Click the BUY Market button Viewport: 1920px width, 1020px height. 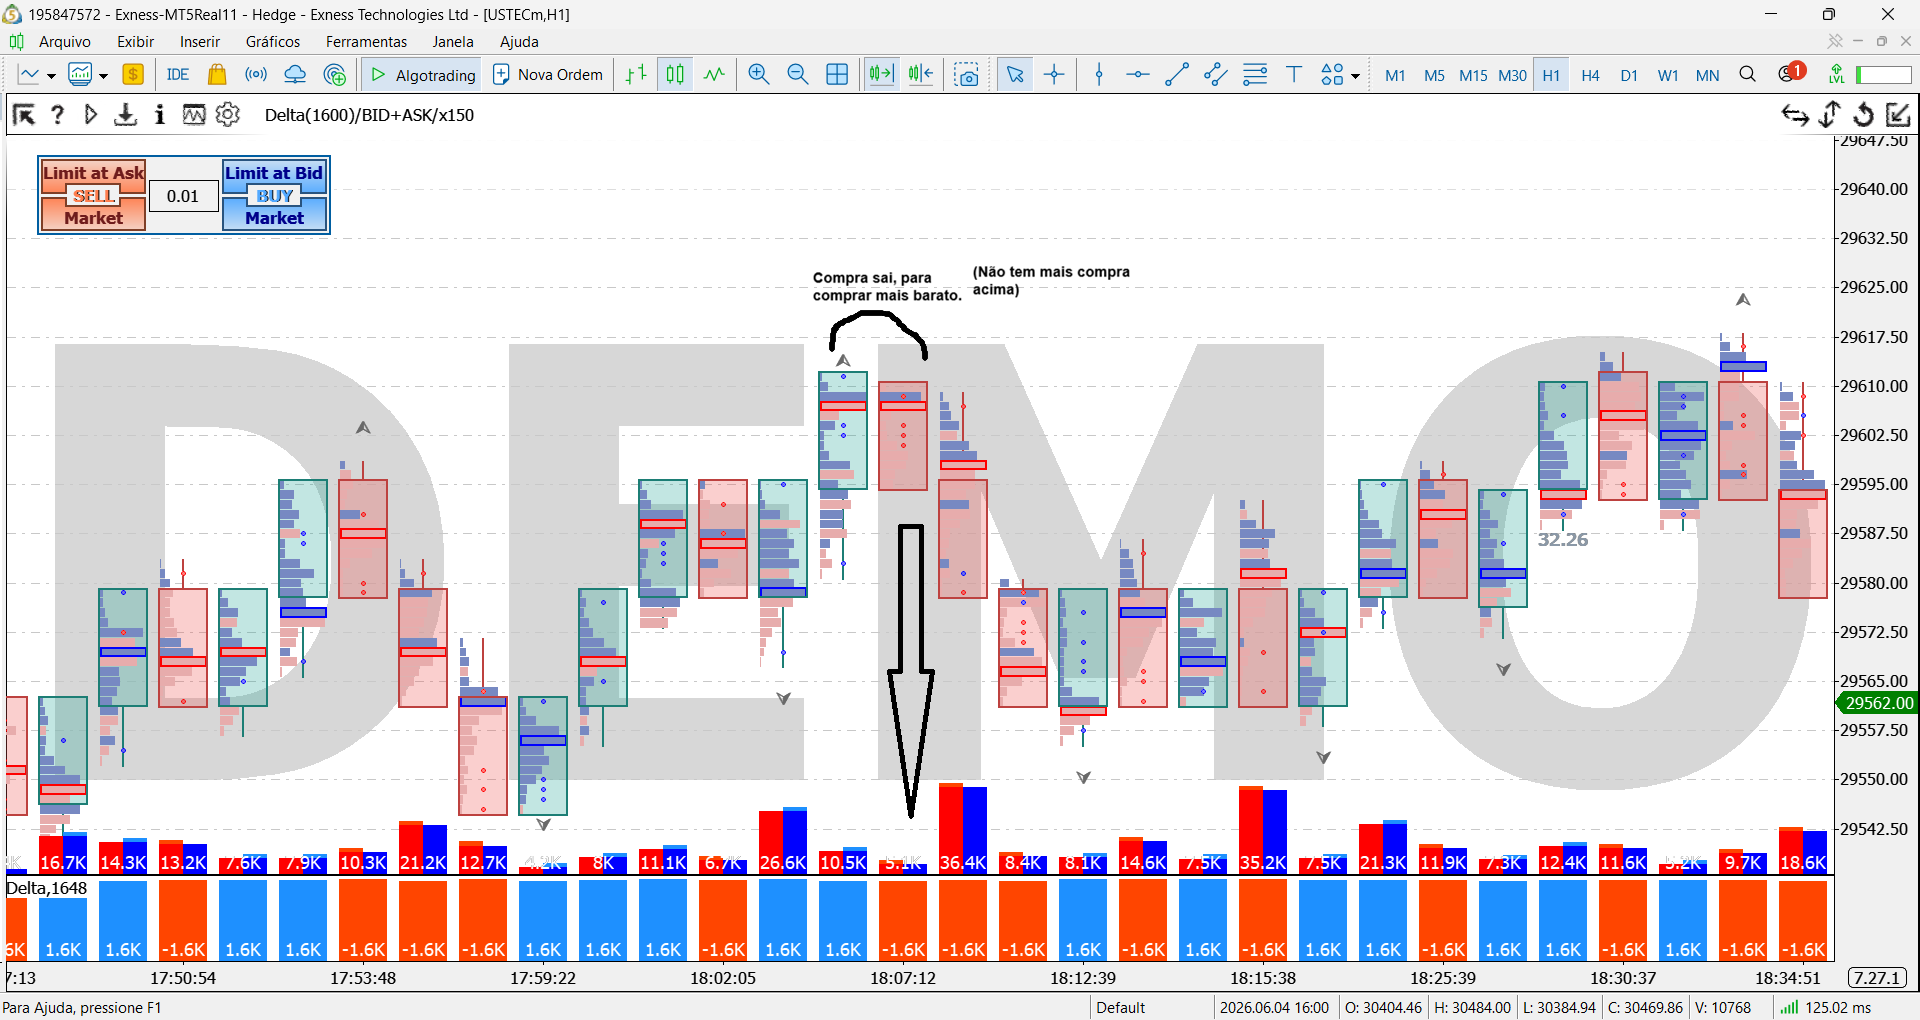(275, 207)
